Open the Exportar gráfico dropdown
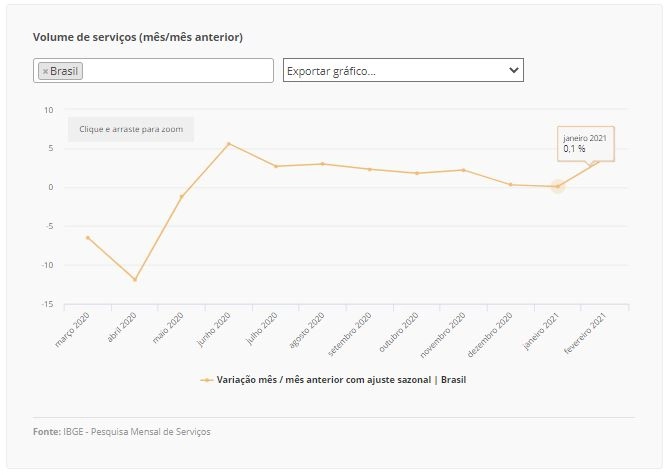668x475 pixels. (x=403, y=70)
